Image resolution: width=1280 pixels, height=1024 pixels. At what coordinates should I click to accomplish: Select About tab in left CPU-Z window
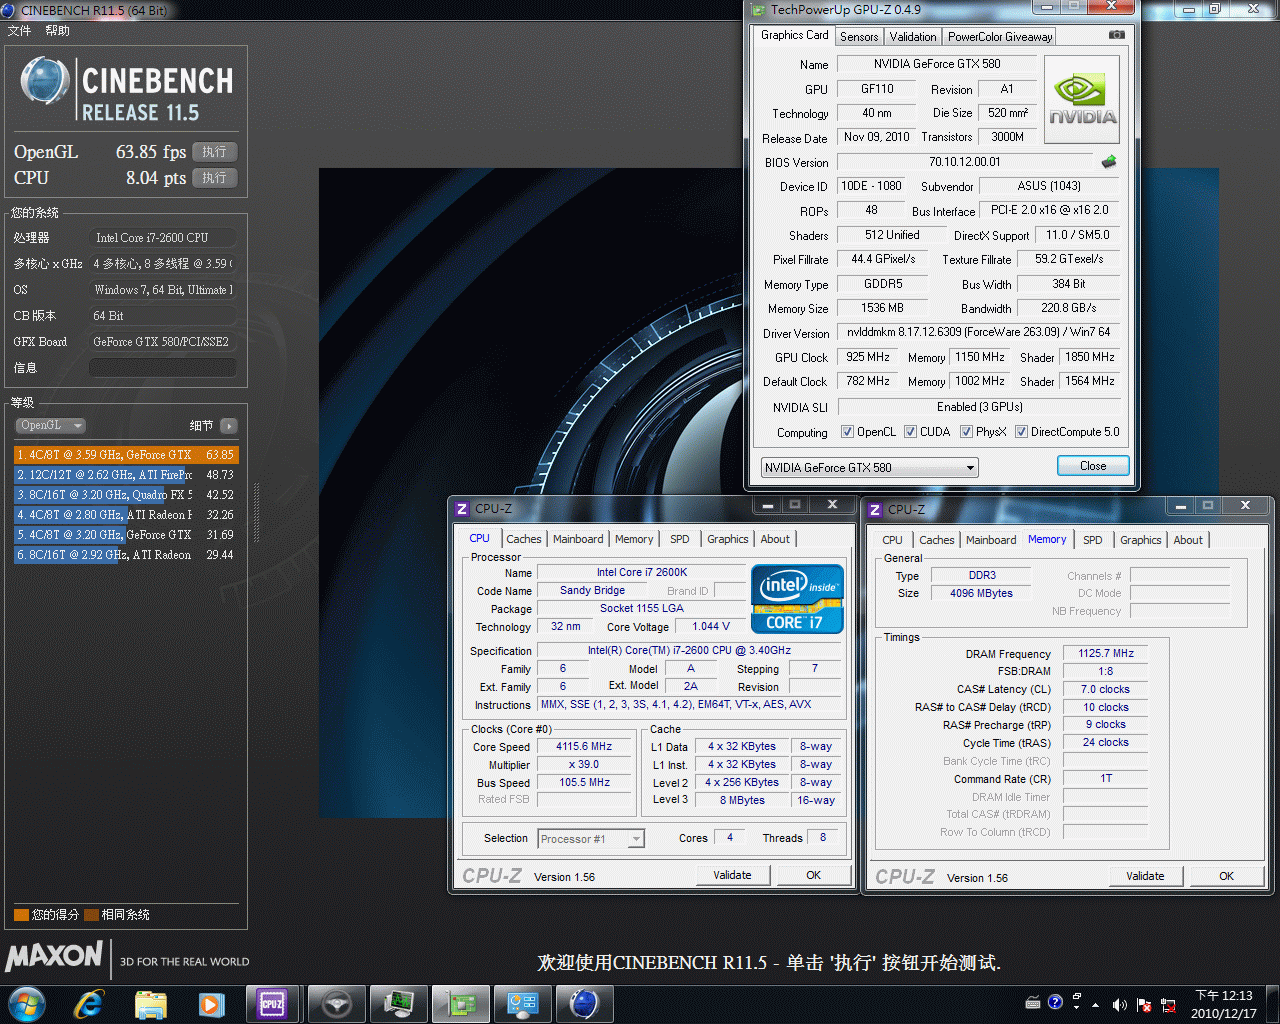pos(775,539)
